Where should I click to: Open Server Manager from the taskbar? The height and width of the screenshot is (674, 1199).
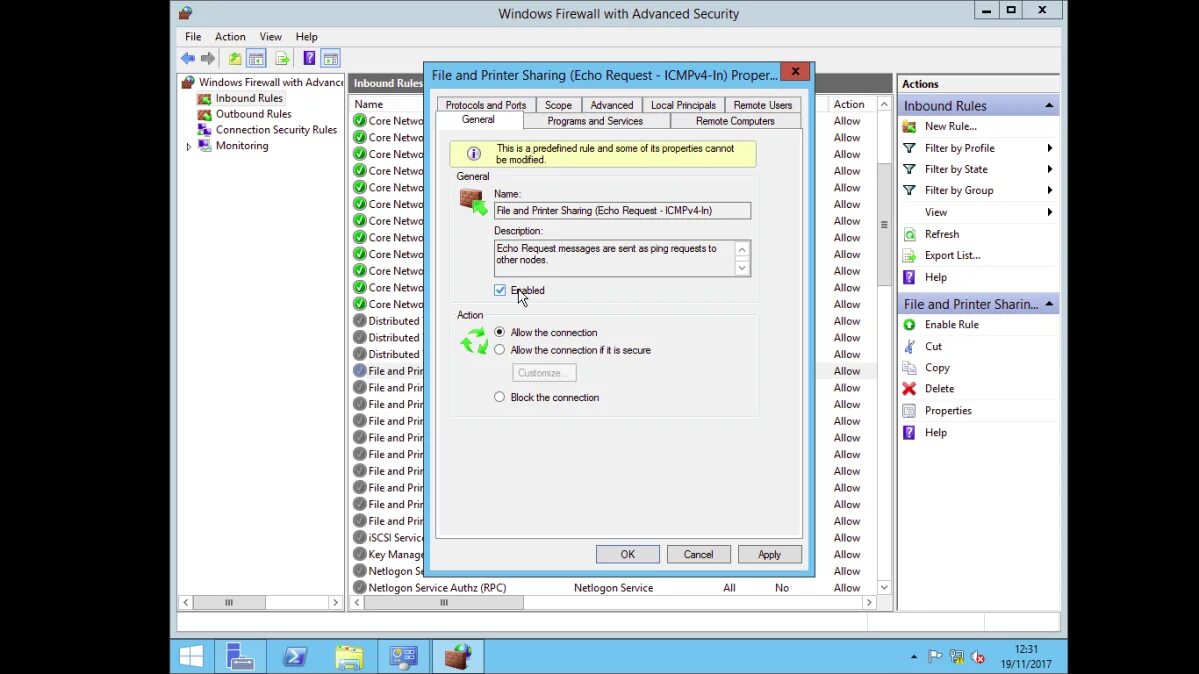[240, 656]
